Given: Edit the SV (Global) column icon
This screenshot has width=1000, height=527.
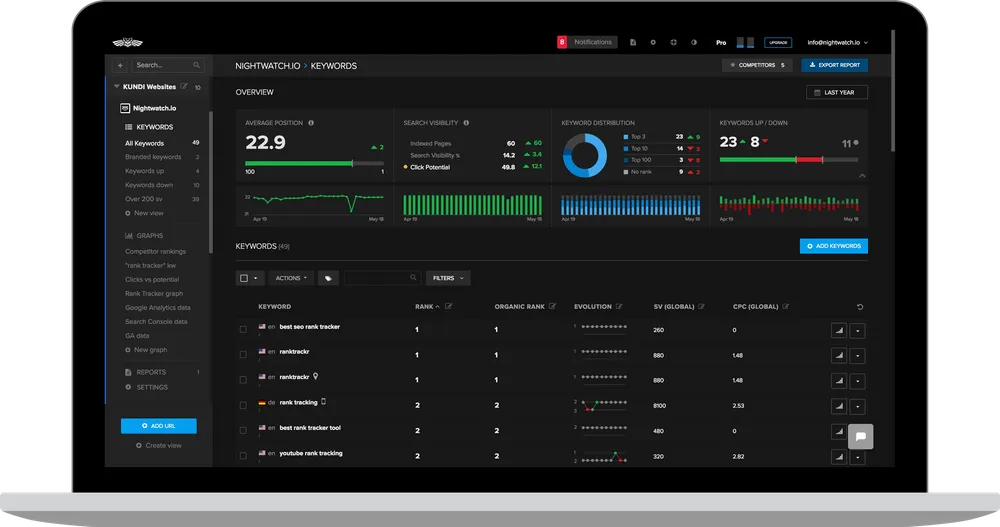Looking at the screenshot, I should click(x=702, y=306).
